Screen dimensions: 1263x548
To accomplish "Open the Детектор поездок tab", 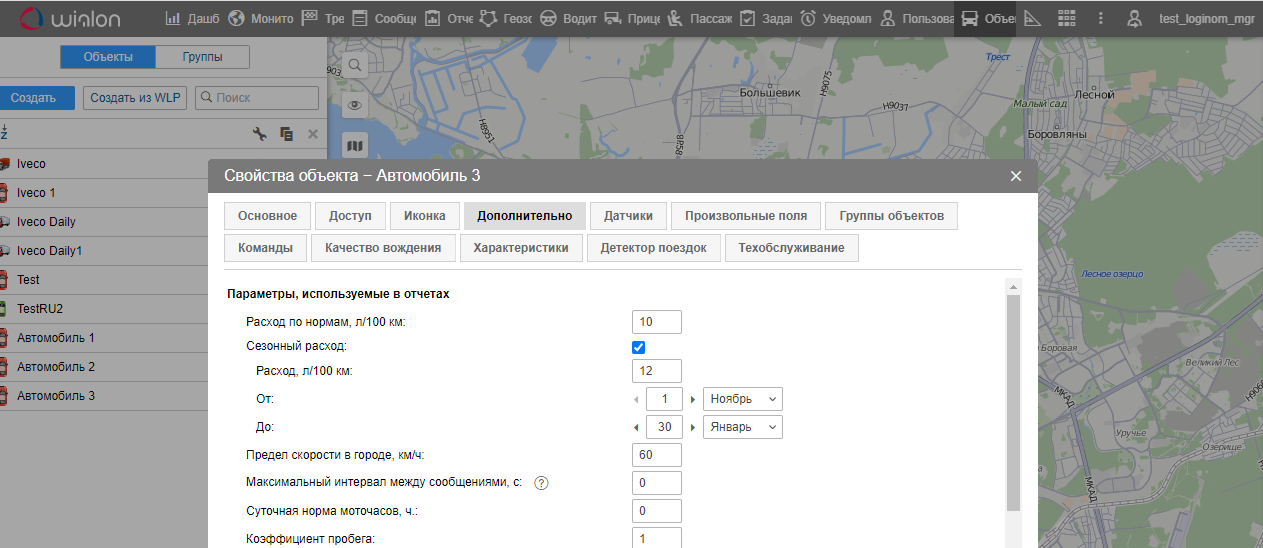I will pos(654,248).
